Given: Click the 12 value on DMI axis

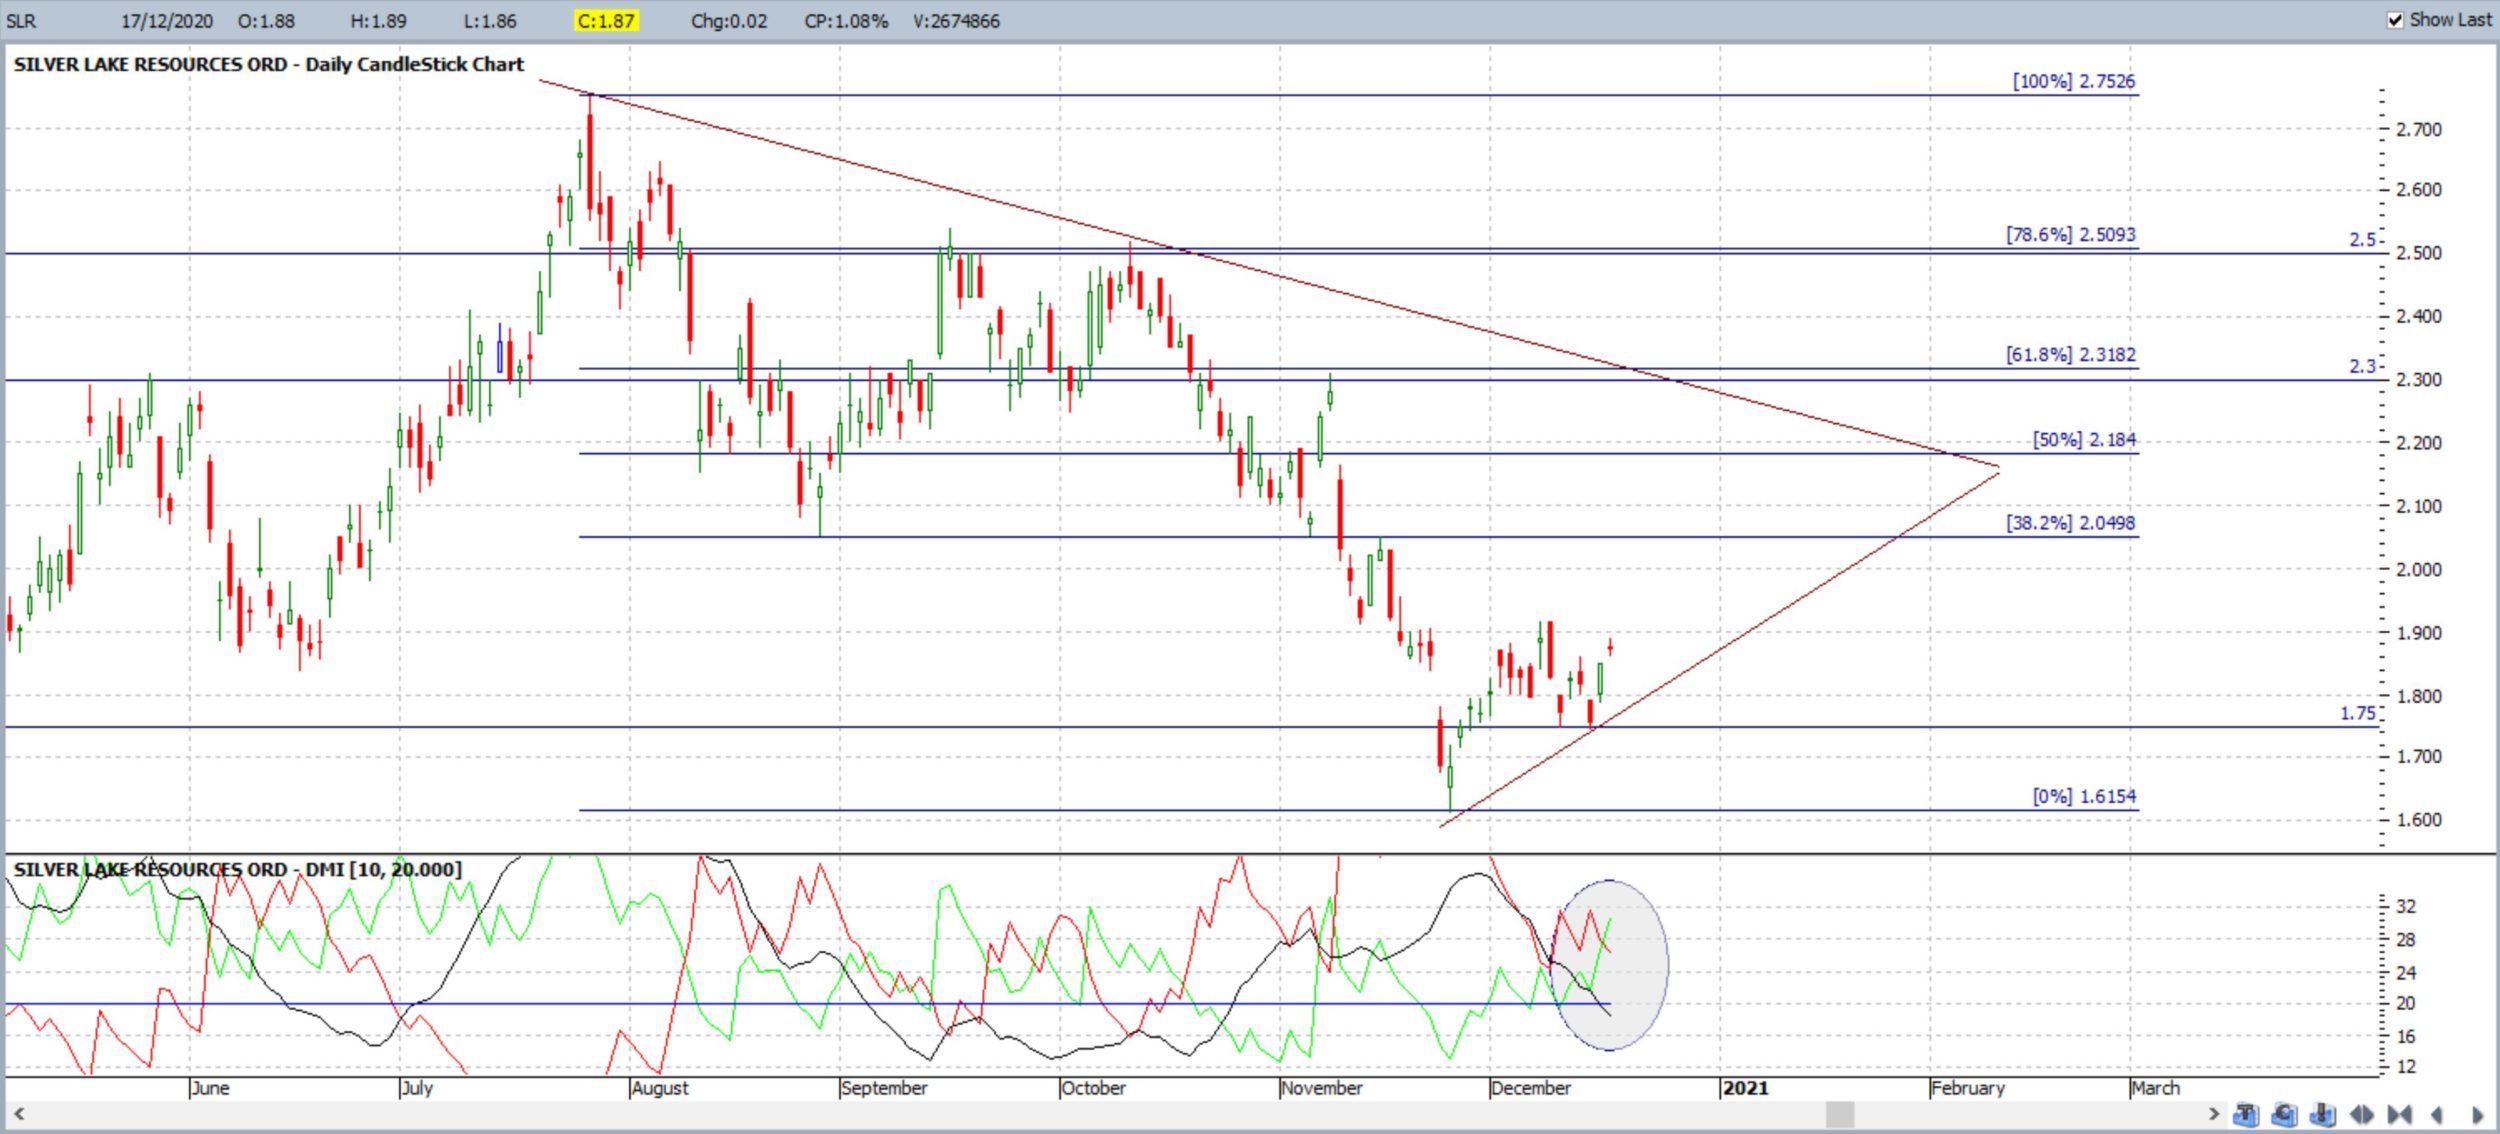Looking at the screenshot, I should (2406, 1066).
